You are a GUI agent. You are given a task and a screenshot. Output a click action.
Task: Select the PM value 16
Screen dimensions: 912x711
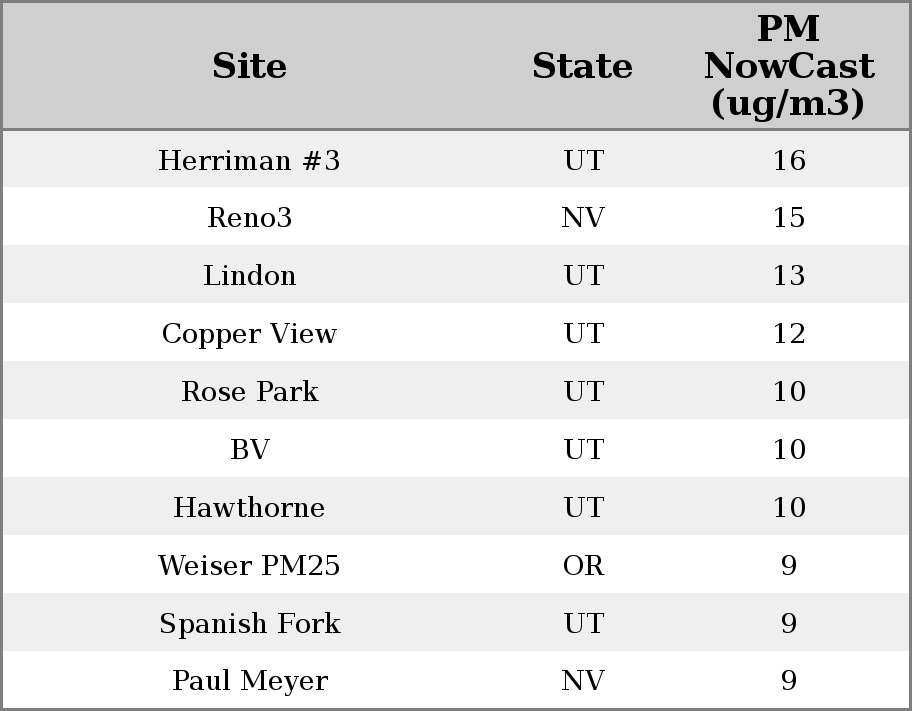[788, 160]
